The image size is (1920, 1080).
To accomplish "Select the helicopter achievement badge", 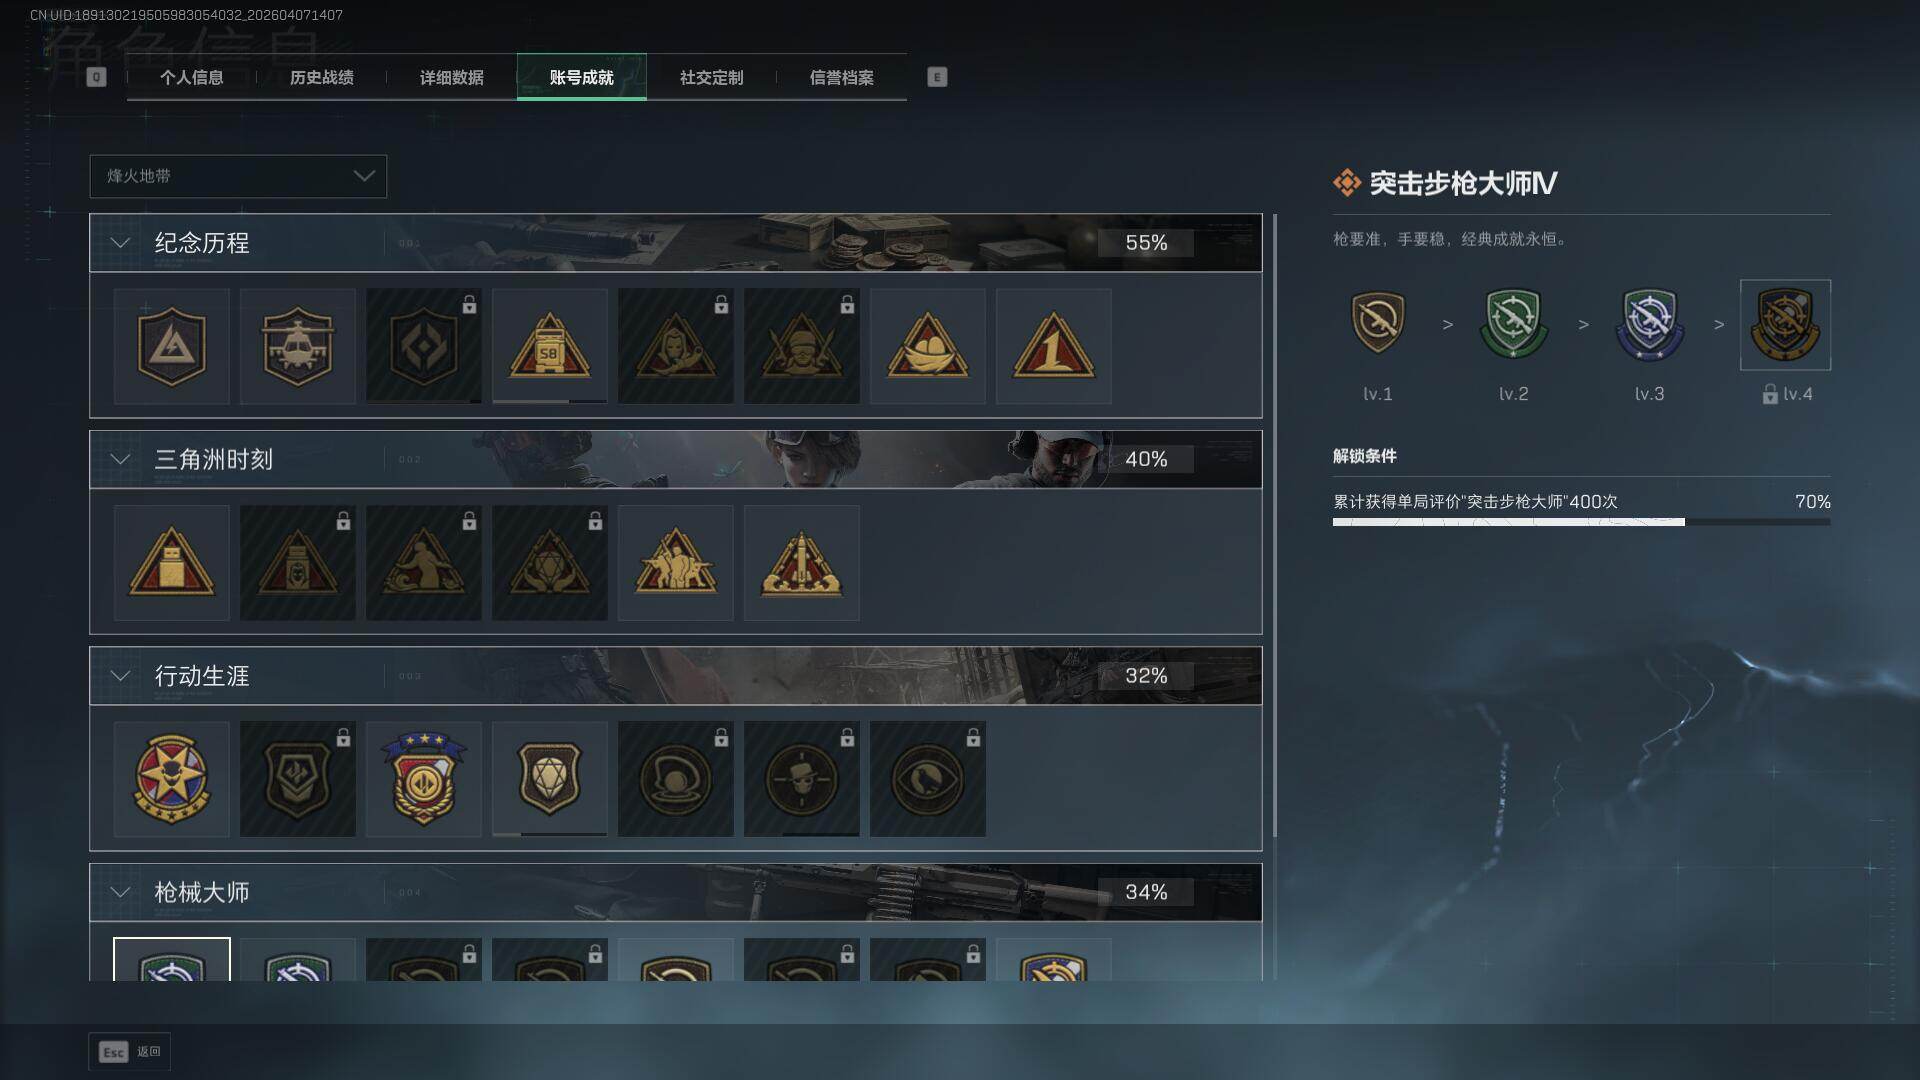I will (297, 346).
